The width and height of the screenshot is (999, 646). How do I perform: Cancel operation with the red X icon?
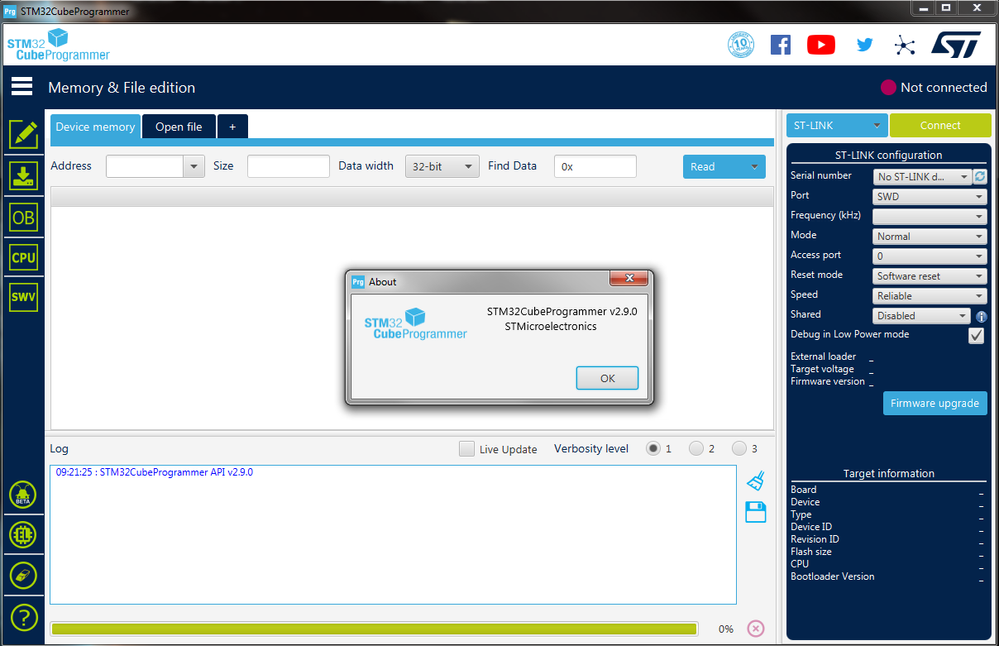[x=756, y=629]
